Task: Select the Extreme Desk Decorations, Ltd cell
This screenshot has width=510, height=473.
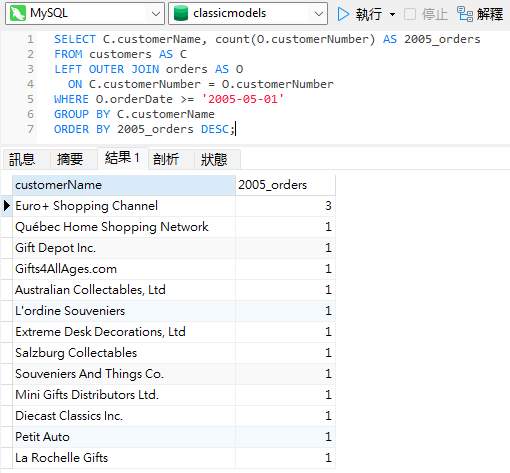Action: click(x=124, y=332)
